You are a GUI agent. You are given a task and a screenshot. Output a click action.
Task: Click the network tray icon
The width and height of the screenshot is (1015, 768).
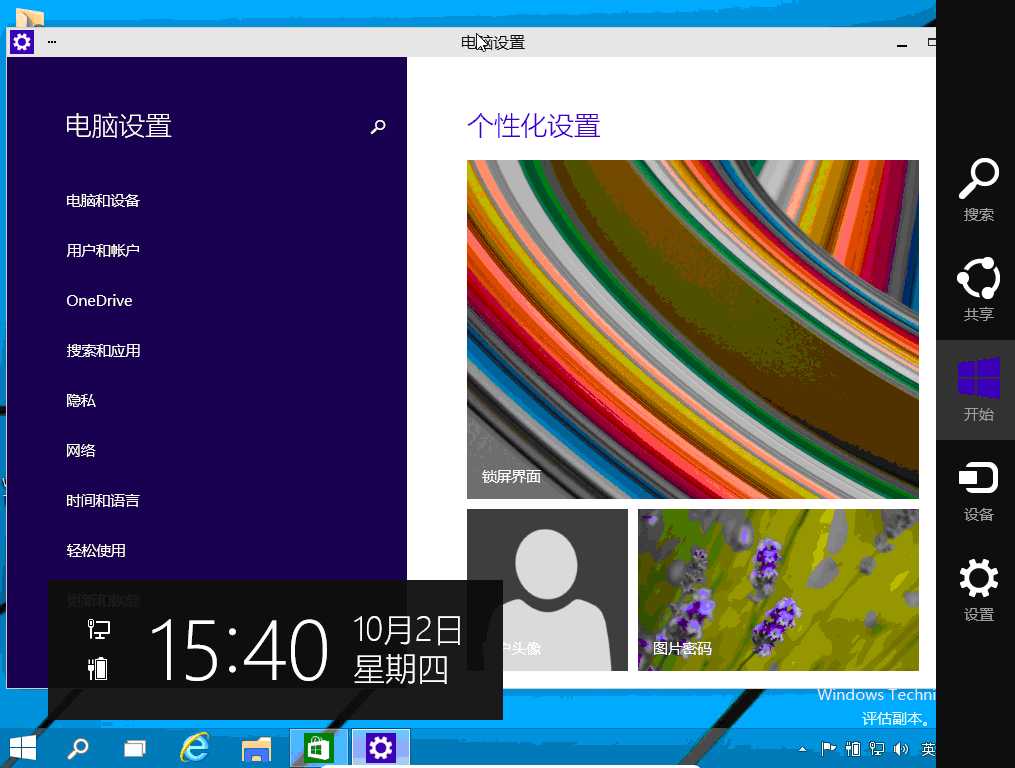pos(876,749)
